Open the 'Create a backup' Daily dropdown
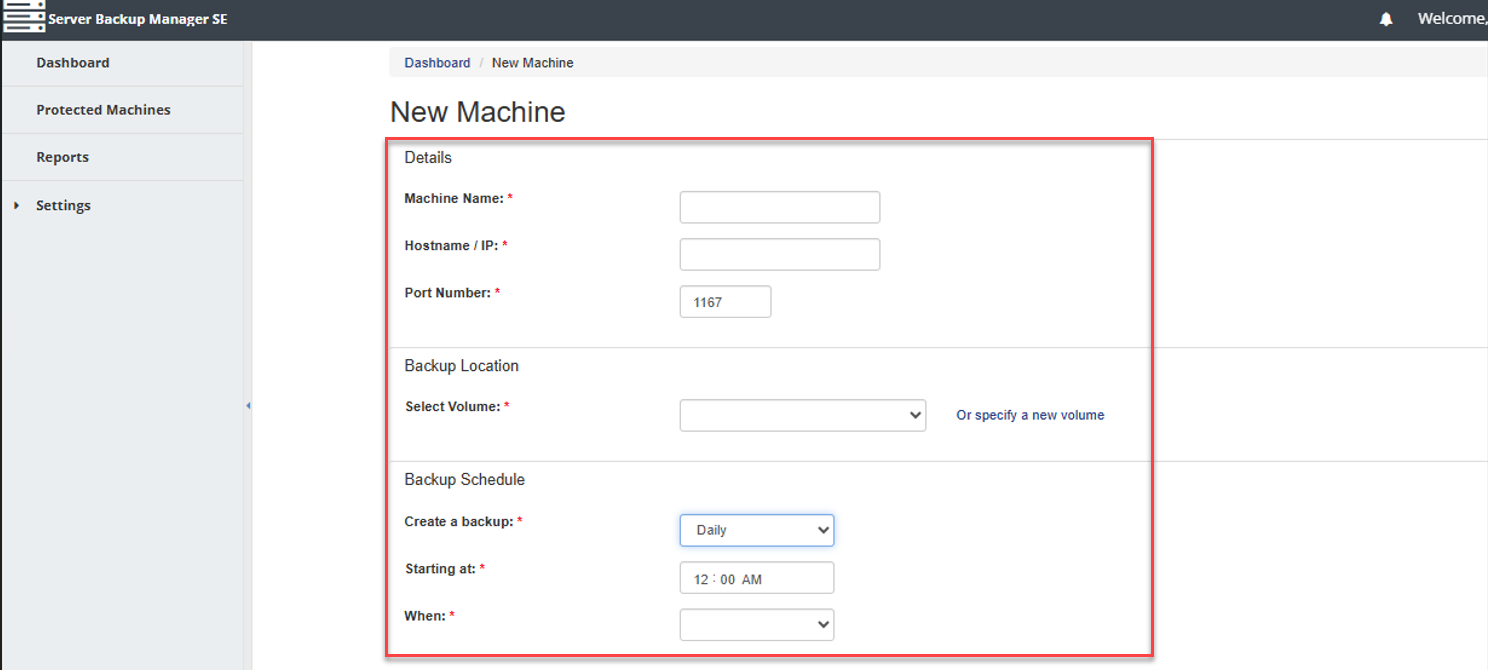The image size is (1488, 670). pos(757,530)
